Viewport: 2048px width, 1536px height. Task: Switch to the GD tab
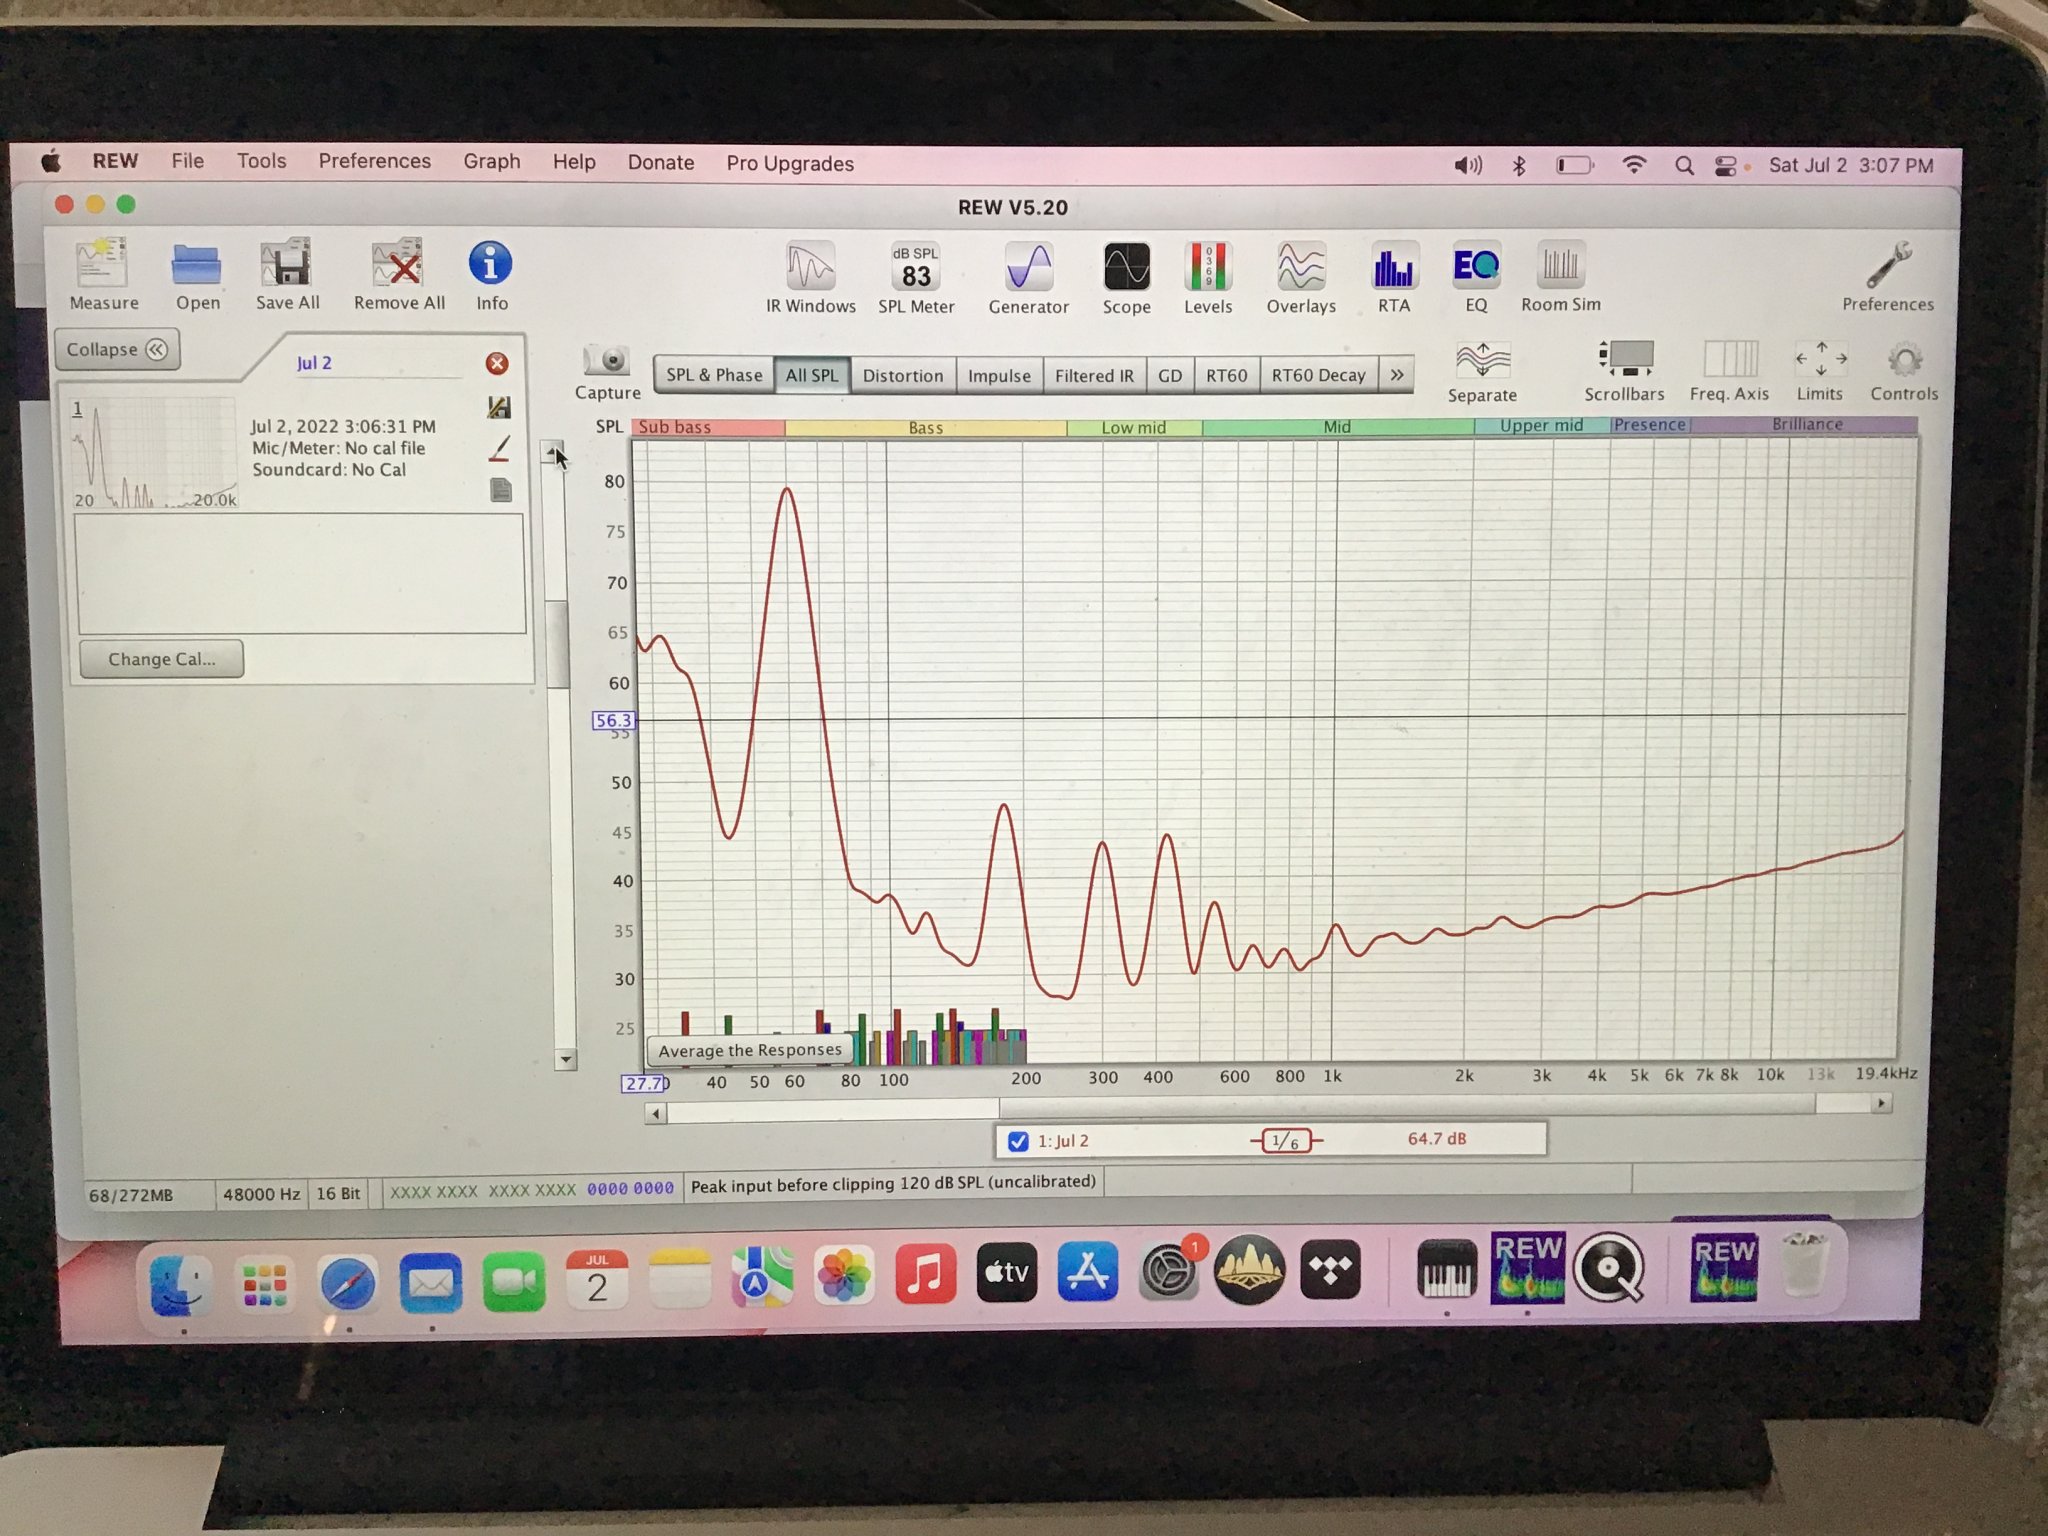pyautogui.click(x=1169, y=375)
